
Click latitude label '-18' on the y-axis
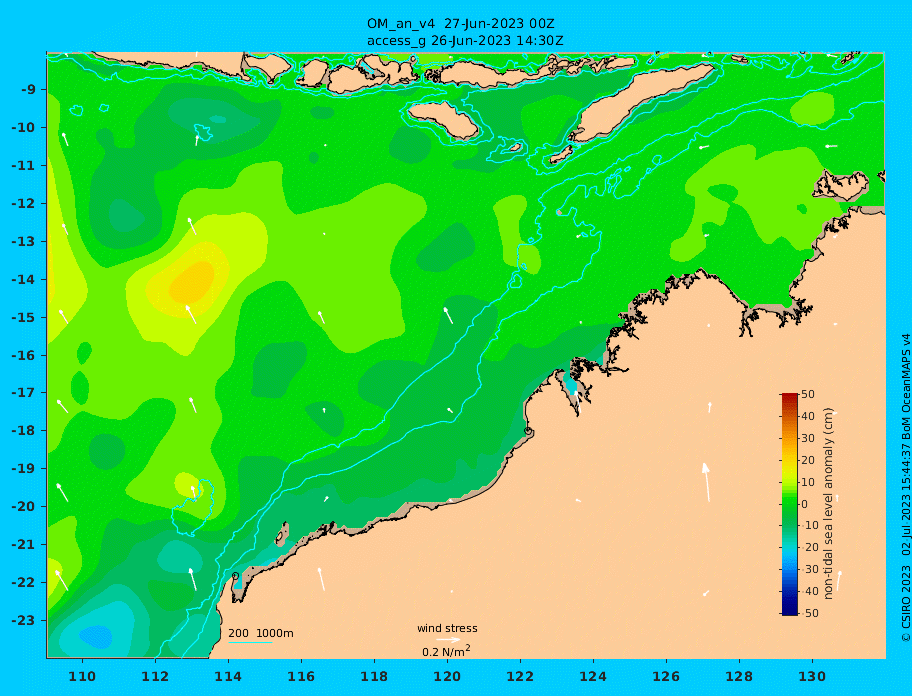click(23, 431)
